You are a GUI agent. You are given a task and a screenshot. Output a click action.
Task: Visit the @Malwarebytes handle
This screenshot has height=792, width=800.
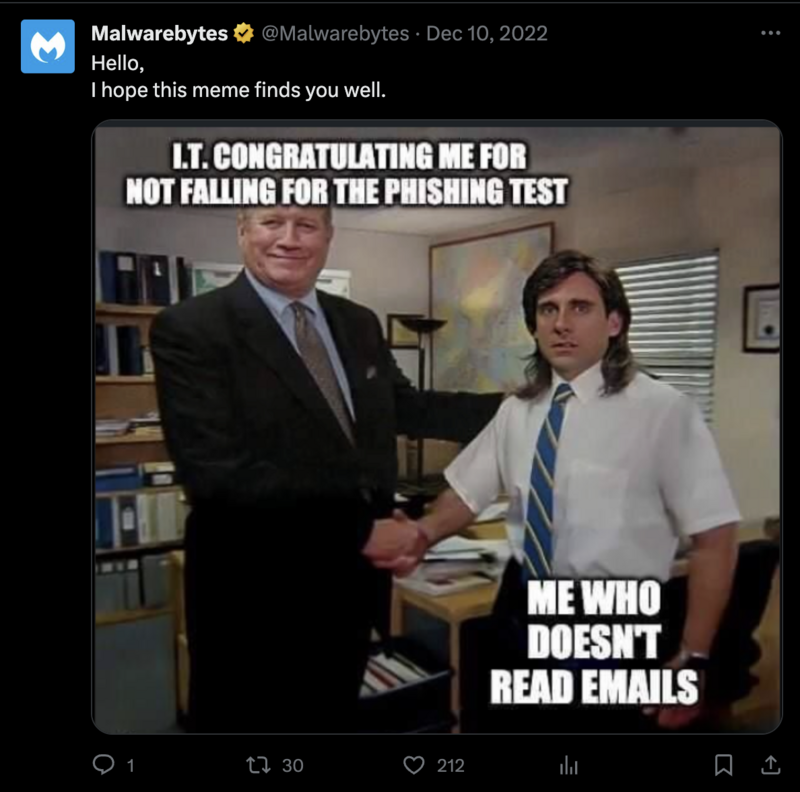coord(330,32)
